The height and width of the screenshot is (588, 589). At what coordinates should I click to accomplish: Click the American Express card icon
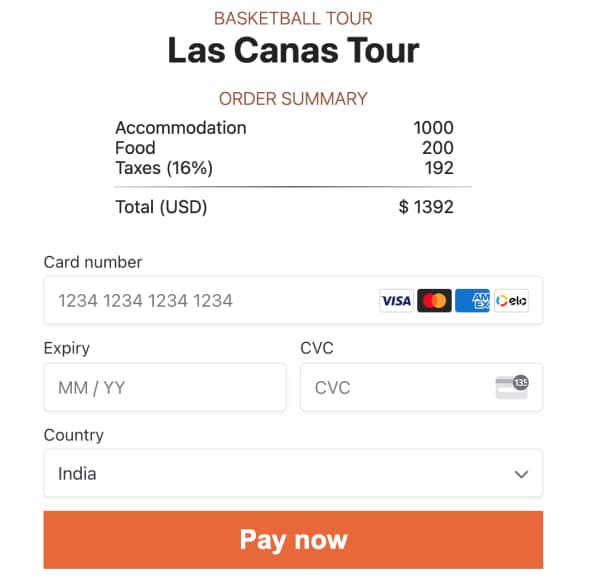coord(472,301)
